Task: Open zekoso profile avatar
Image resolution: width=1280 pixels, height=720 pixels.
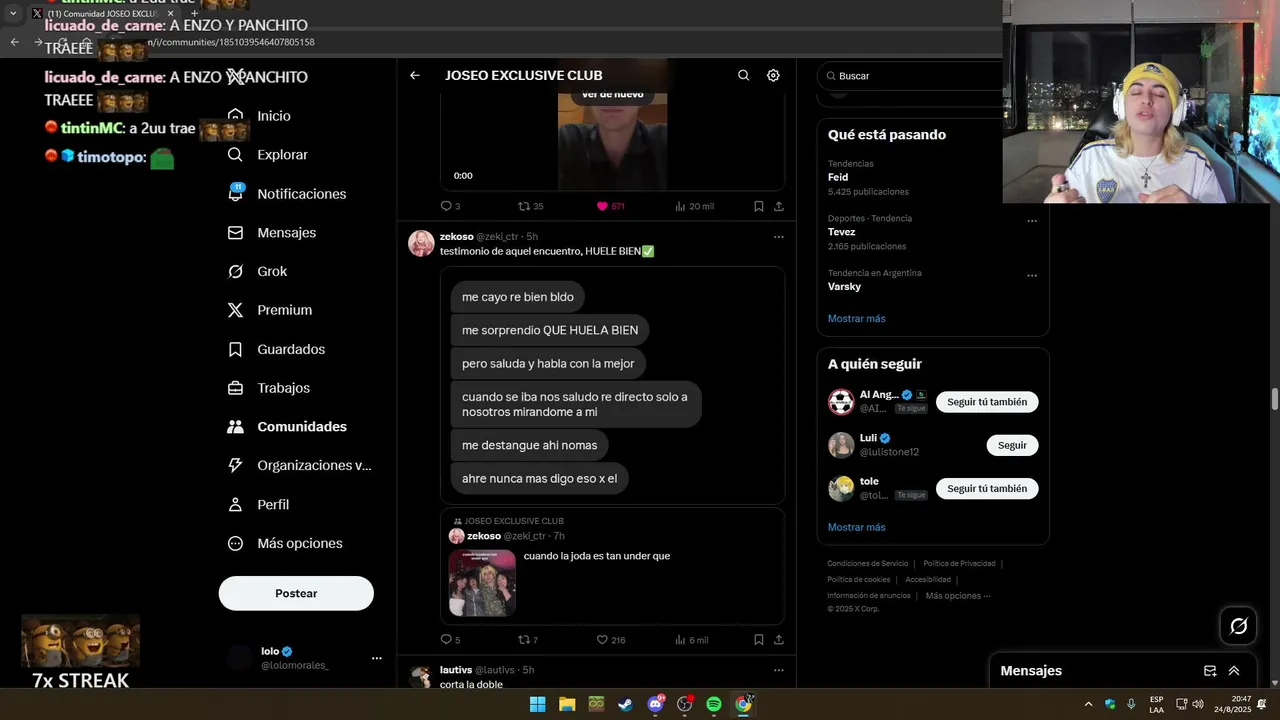Action: [421, 243]
